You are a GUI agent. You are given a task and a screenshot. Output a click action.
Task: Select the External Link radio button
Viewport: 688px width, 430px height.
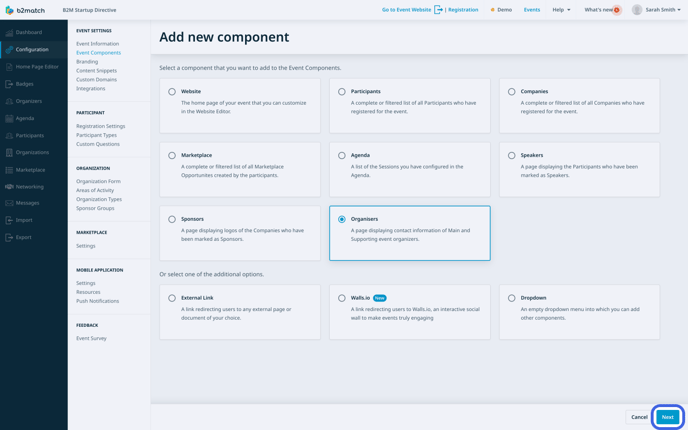(x=172, y=298)
